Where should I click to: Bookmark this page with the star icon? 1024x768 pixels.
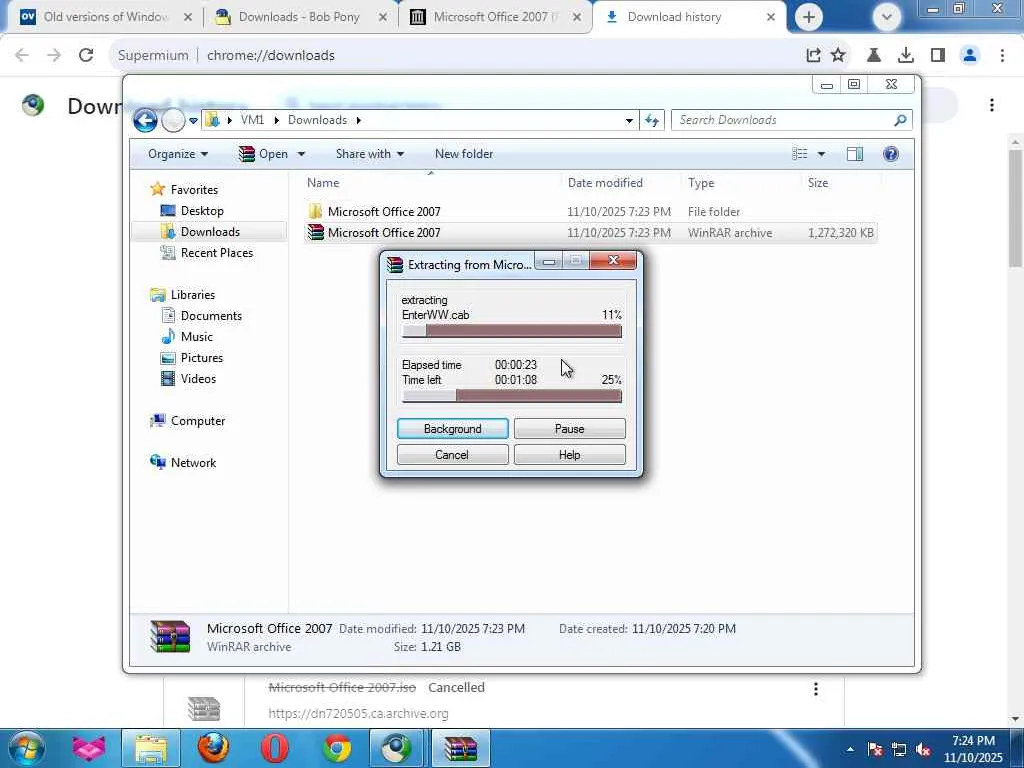[838, 56]
